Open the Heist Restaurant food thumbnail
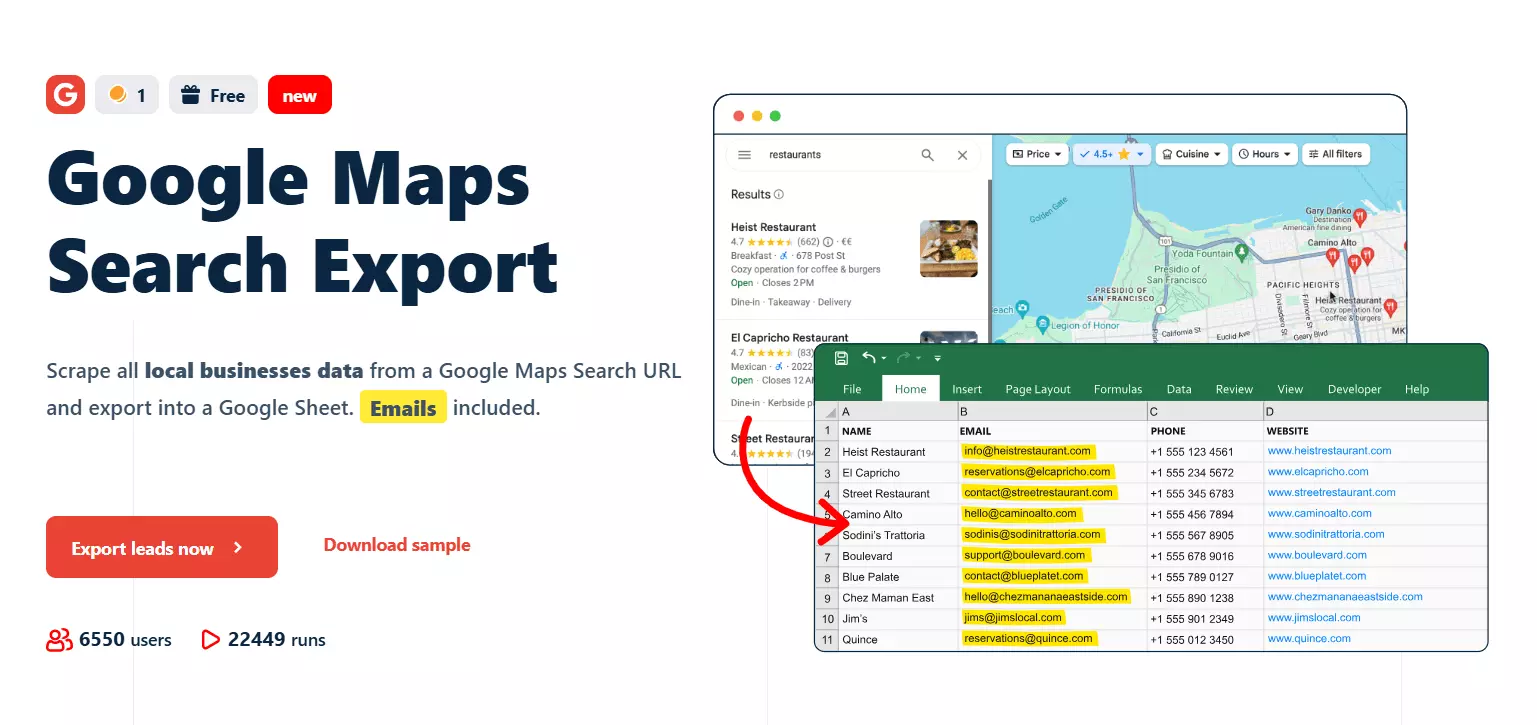The height and width of the screenshot is (725, 1537). pos(948,248)
